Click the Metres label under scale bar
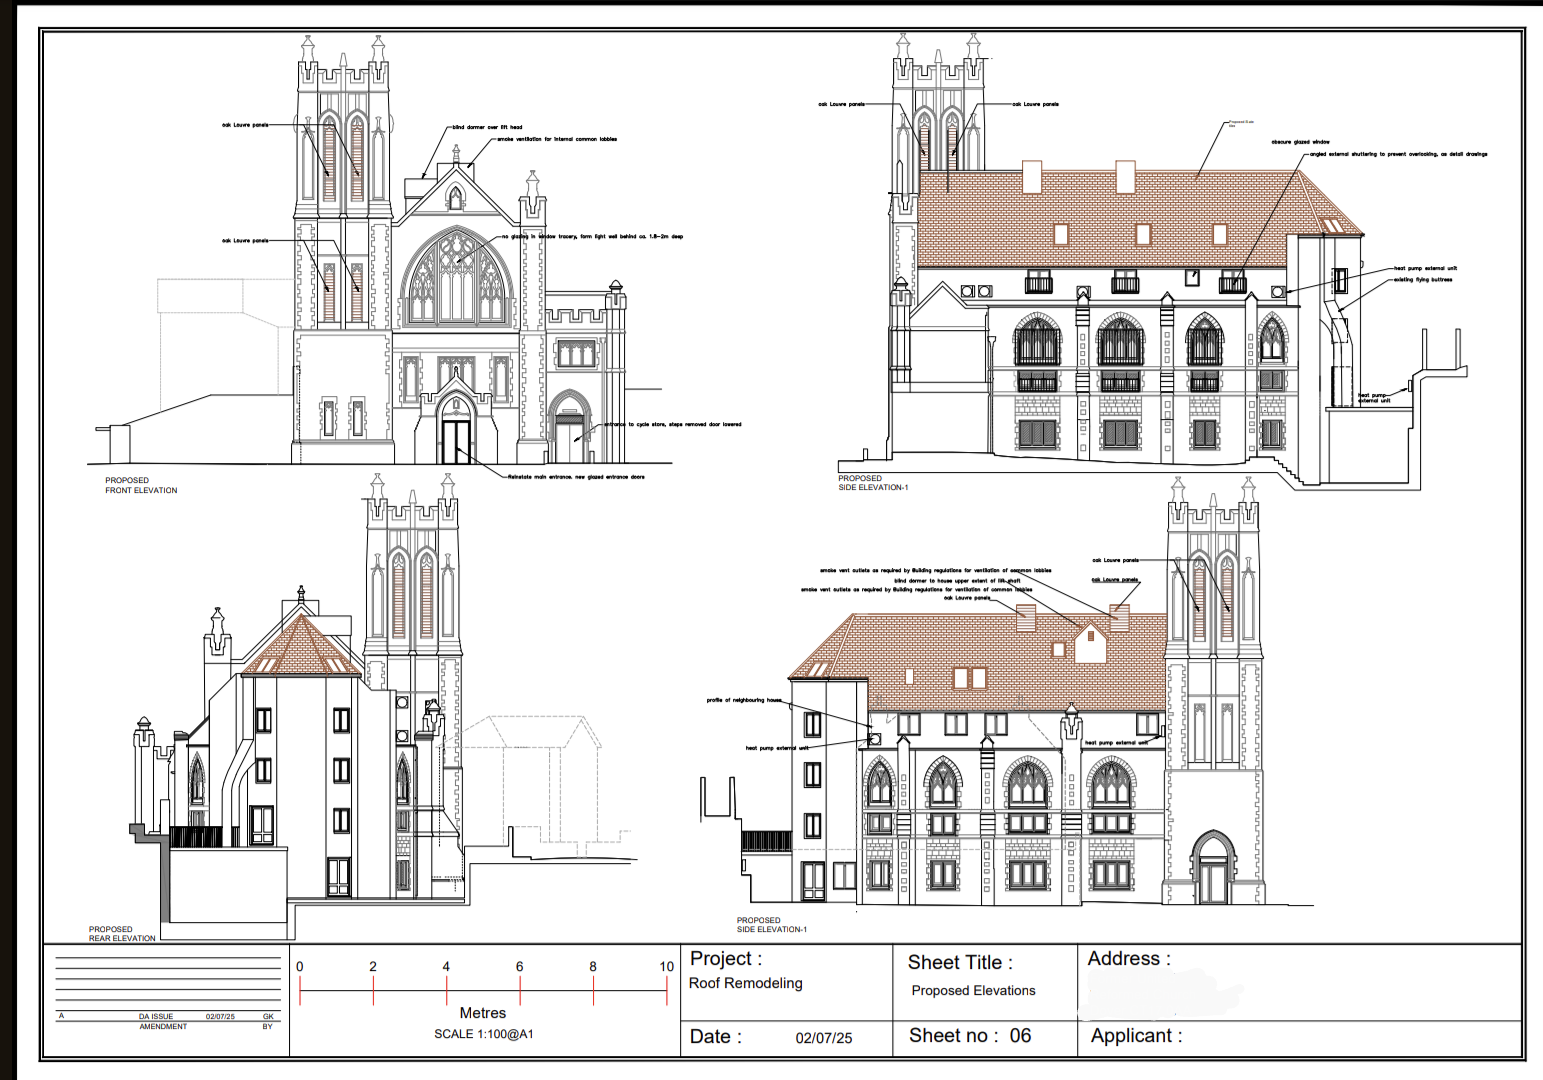This screenshot has width=1543, height=1080. (483, 1013)
